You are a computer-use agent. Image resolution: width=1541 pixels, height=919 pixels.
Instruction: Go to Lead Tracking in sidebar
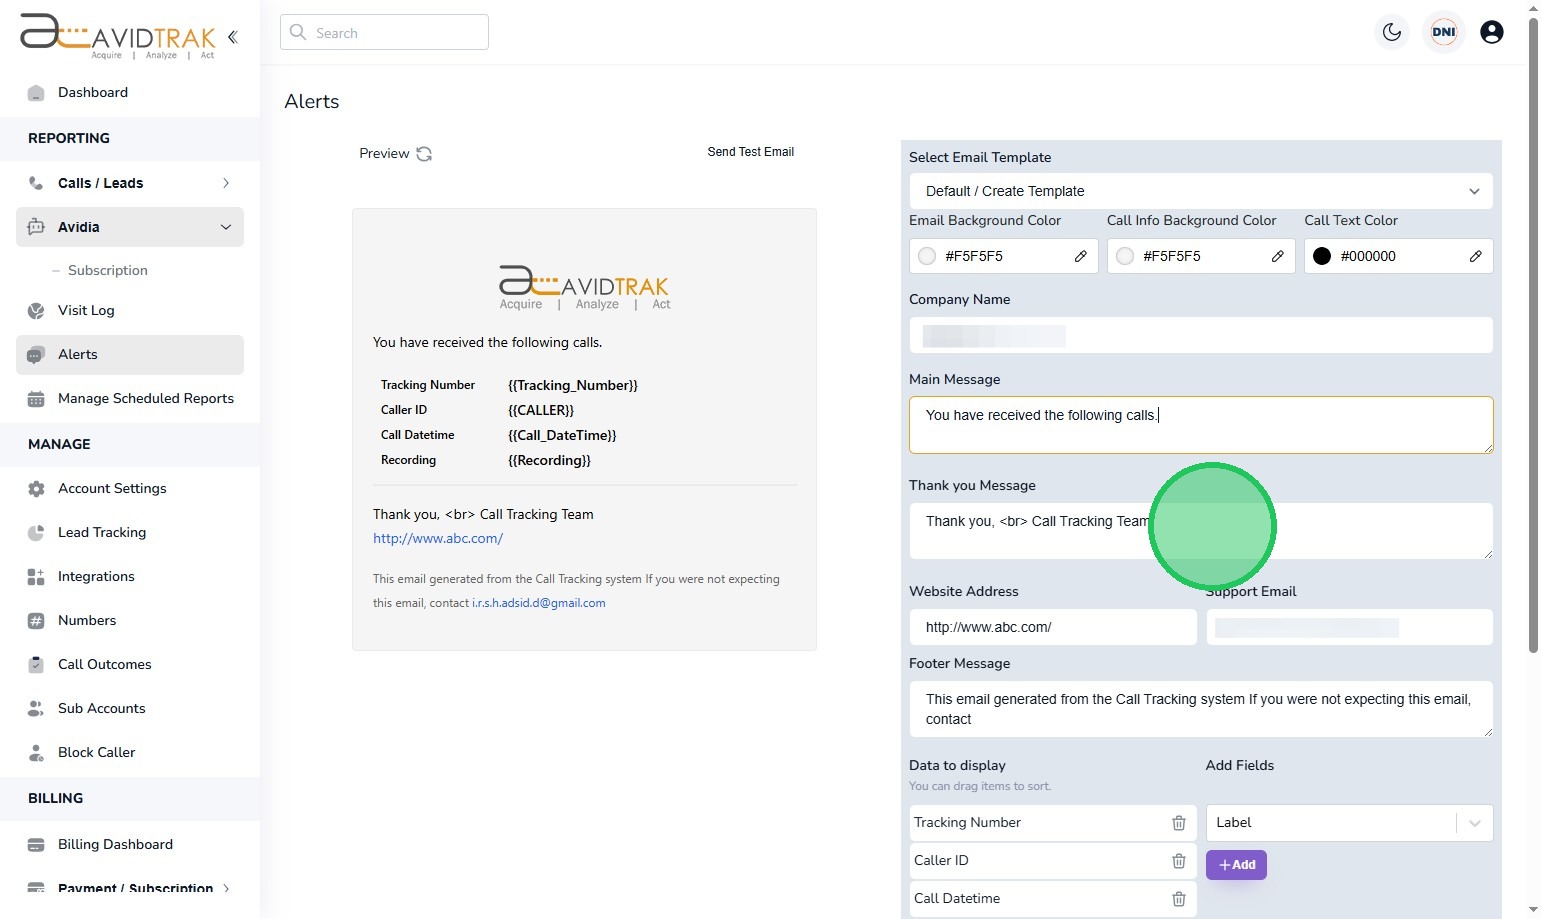tap(102, 532)
